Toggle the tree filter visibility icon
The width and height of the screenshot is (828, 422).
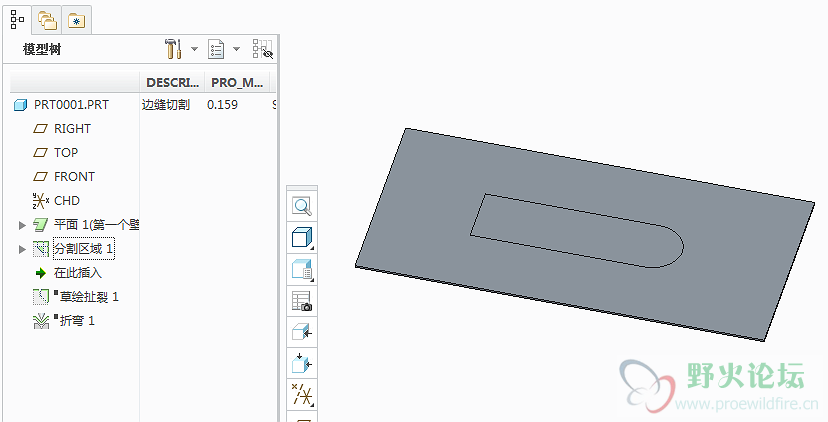point(262,49)
